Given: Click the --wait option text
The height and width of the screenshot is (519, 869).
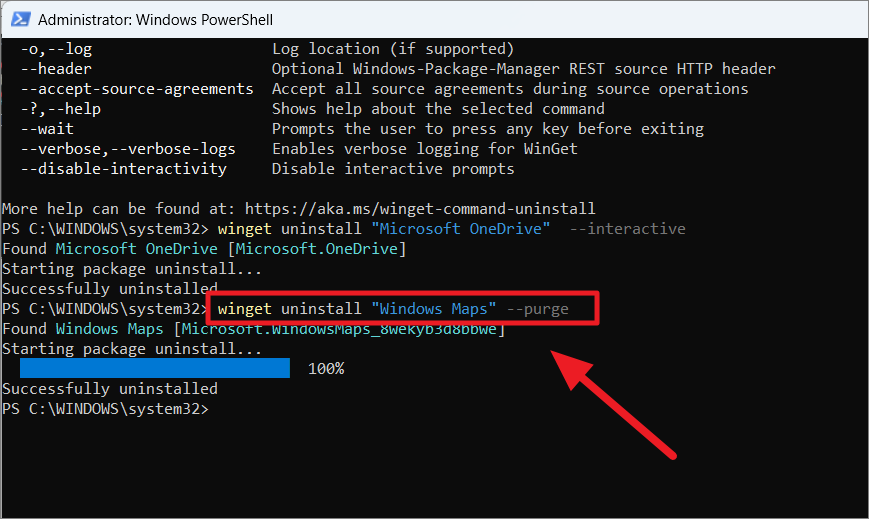Looking at the screenshot, I should tap(47, 129).
